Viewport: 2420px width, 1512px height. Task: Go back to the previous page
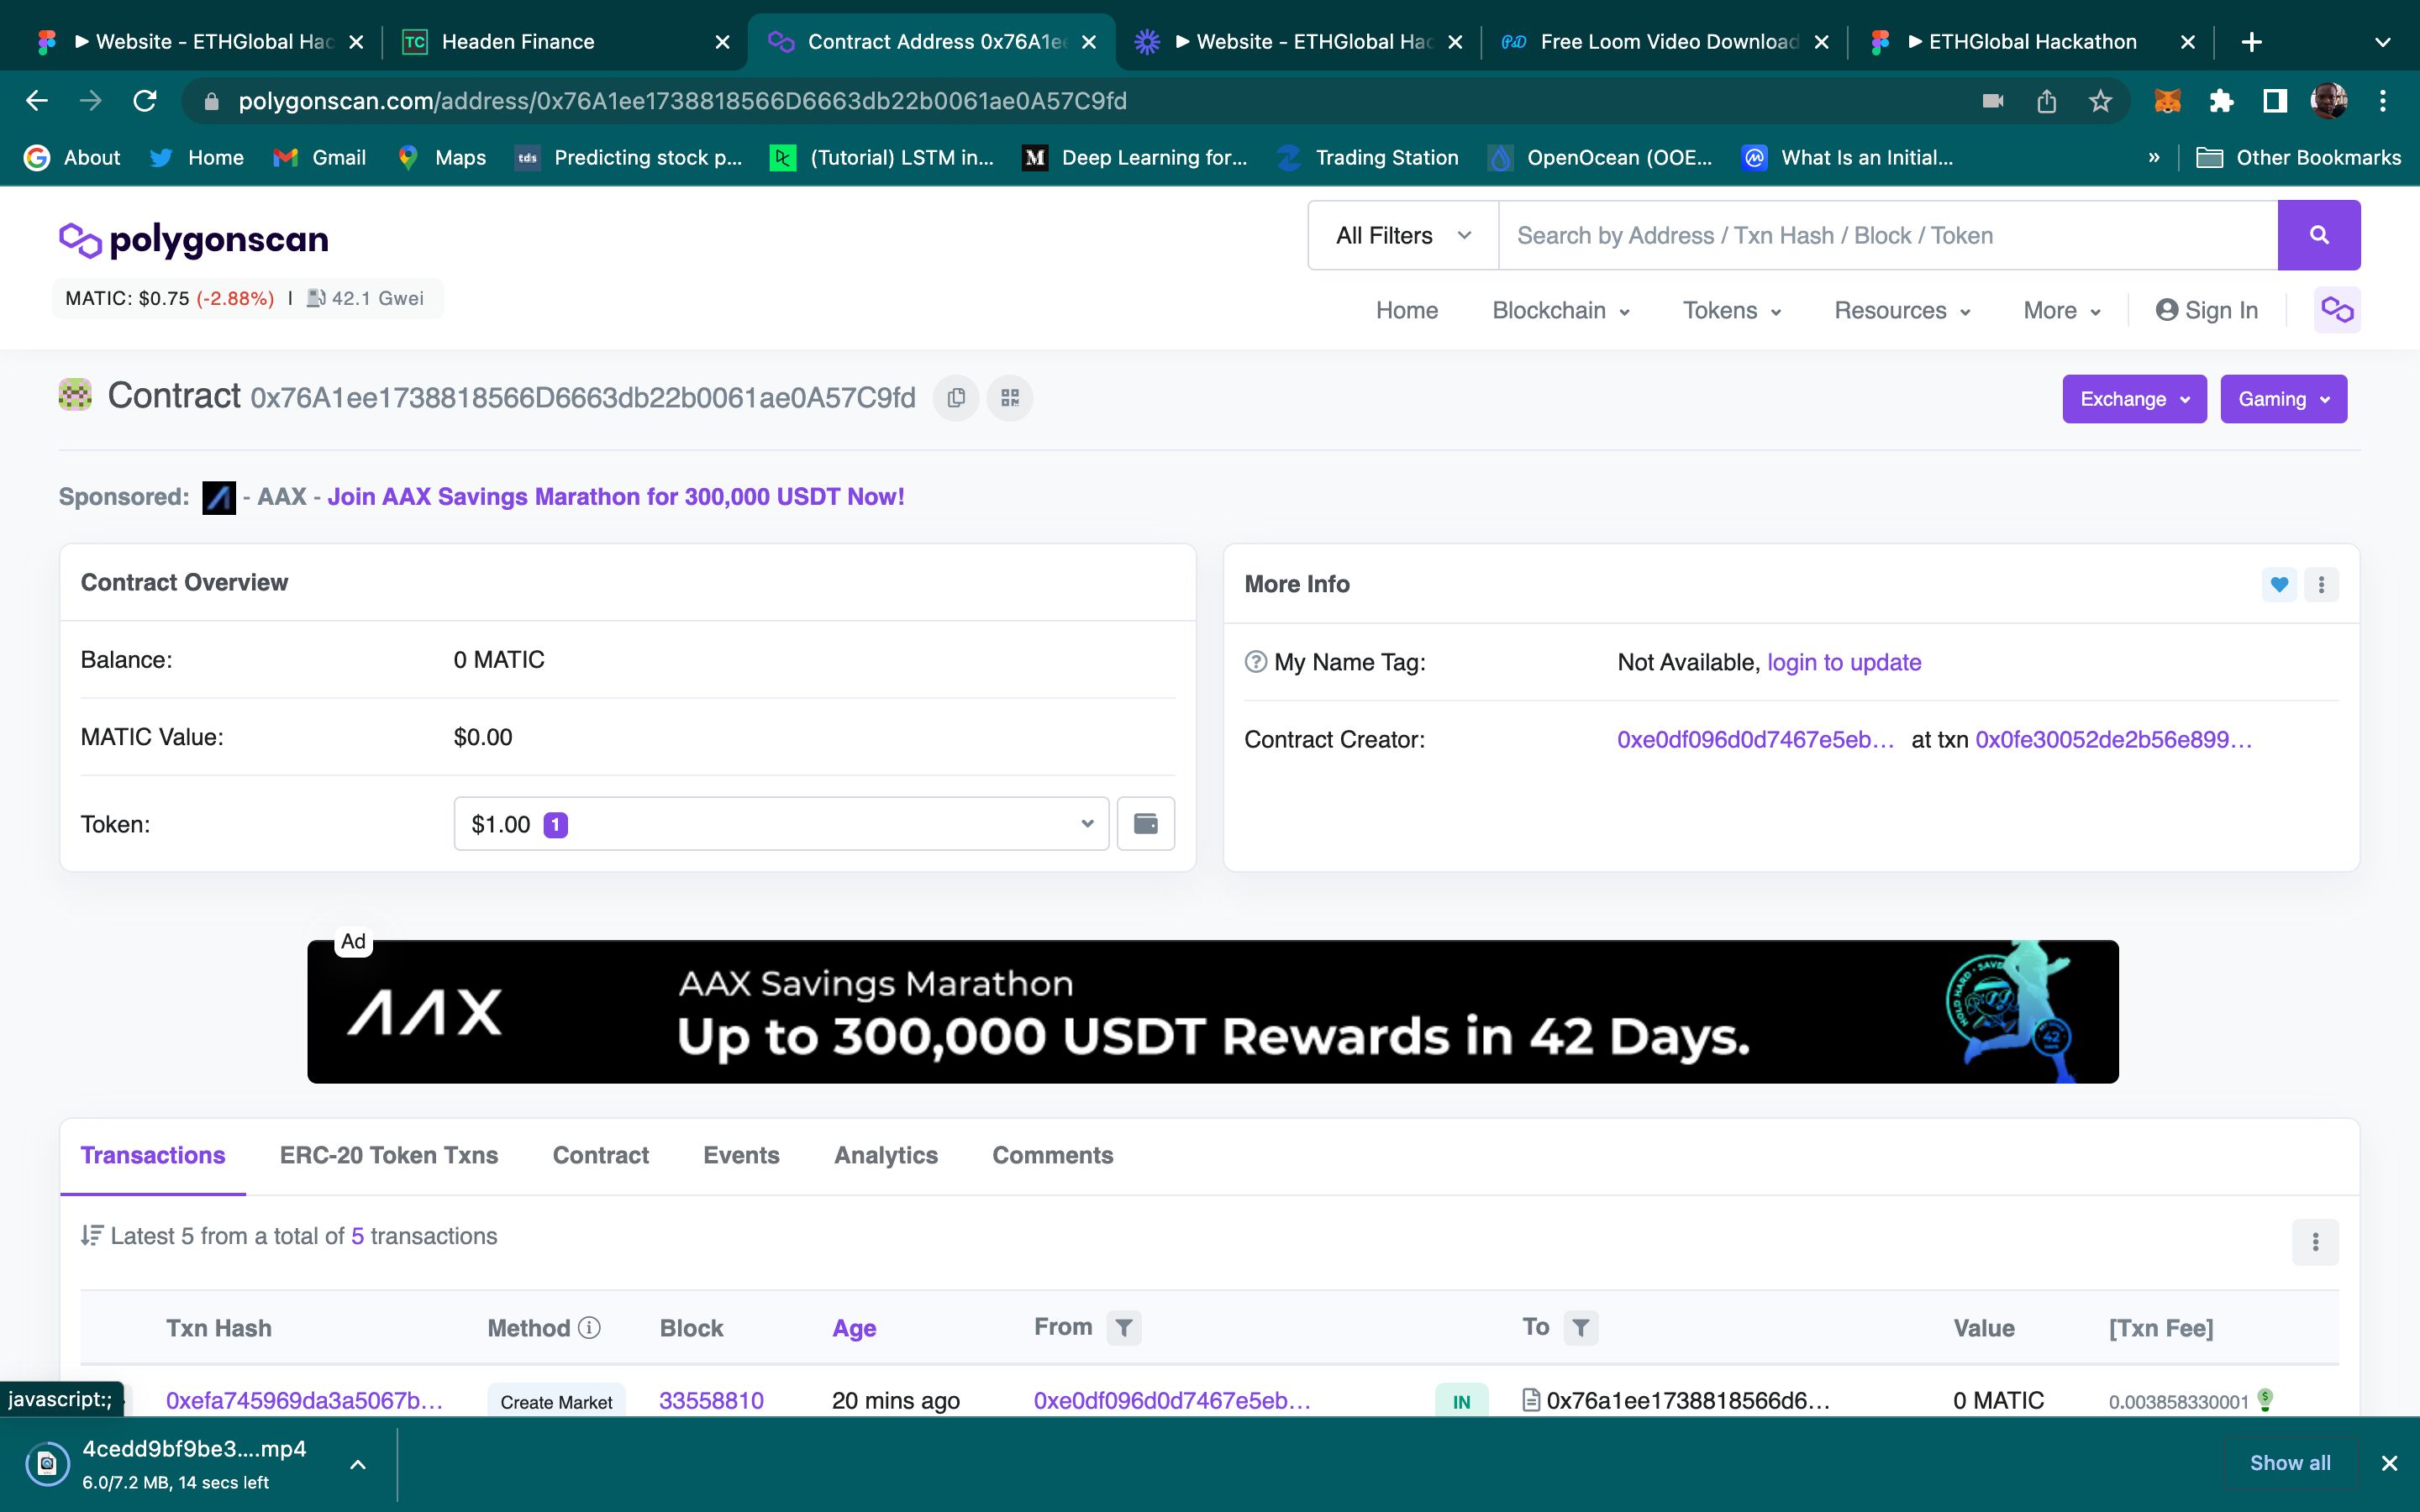37,101
